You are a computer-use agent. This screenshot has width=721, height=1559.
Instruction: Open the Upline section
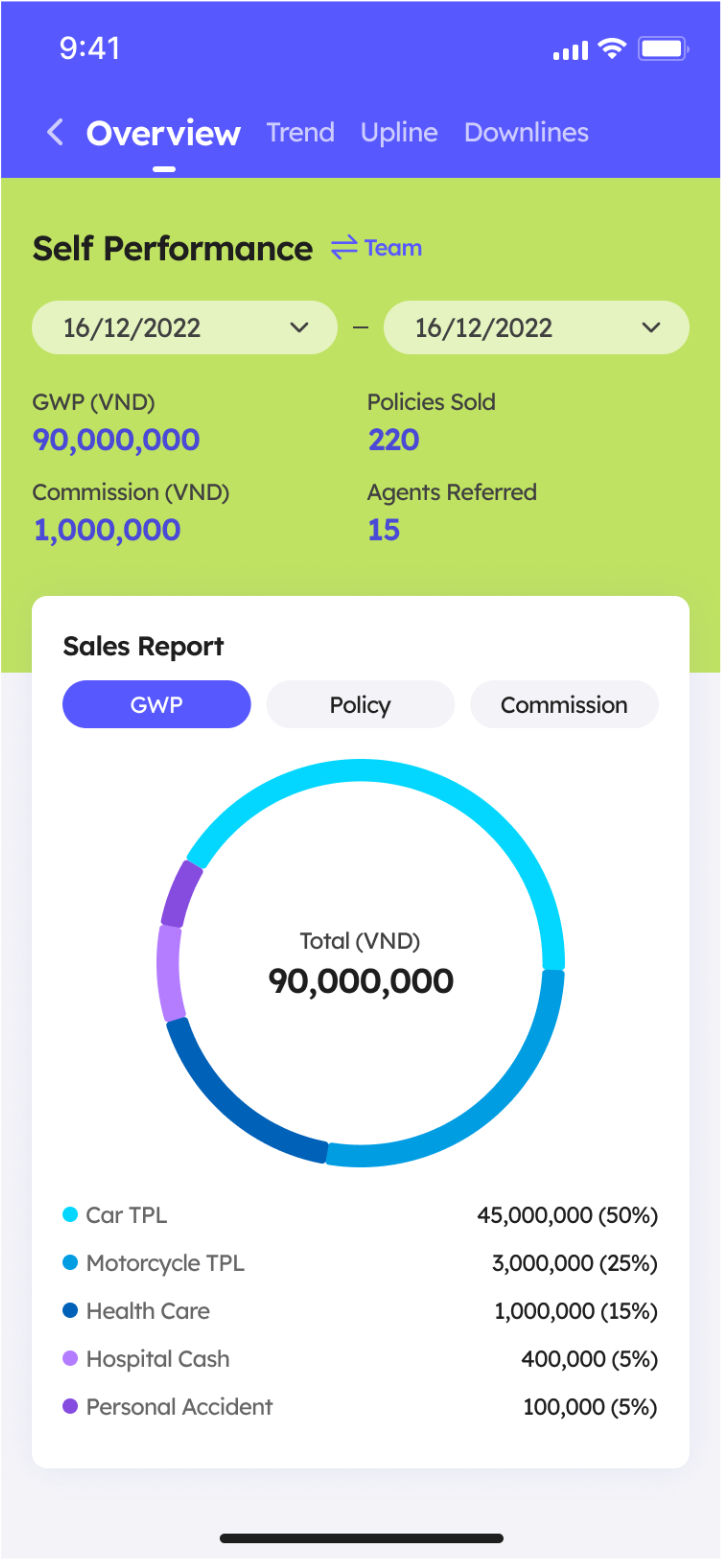[399, 131]
